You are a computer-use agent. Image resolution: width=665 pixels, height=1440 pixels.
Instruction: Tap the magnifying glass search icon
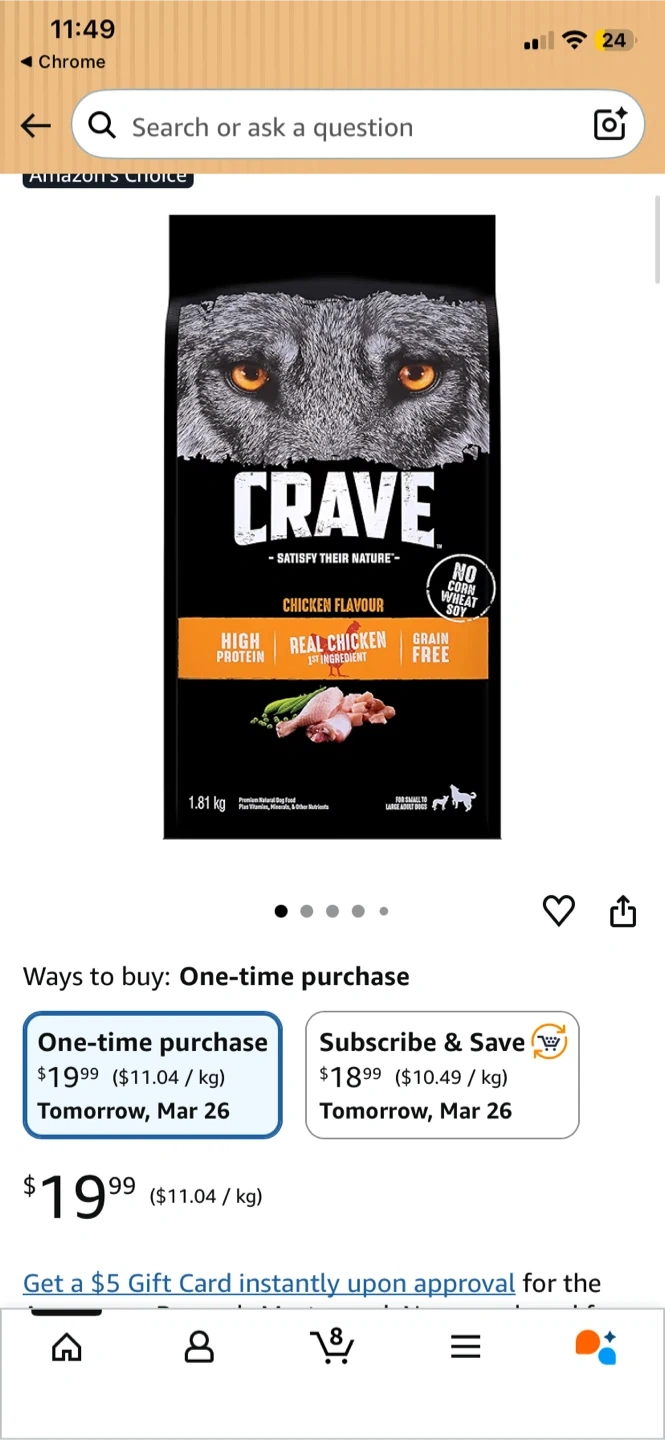102,125
